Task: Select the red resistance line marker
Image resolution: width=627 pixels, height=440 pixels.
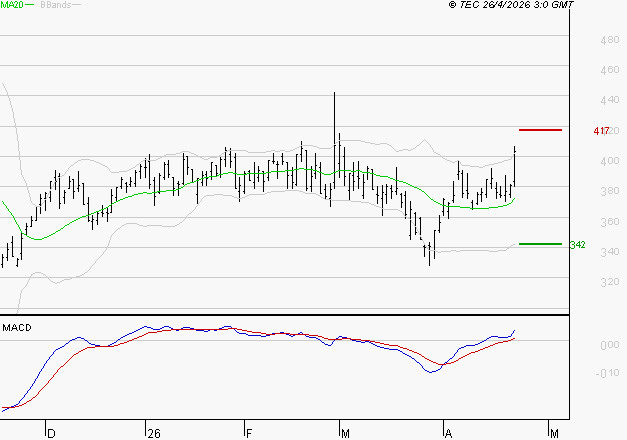Action: 540,130
